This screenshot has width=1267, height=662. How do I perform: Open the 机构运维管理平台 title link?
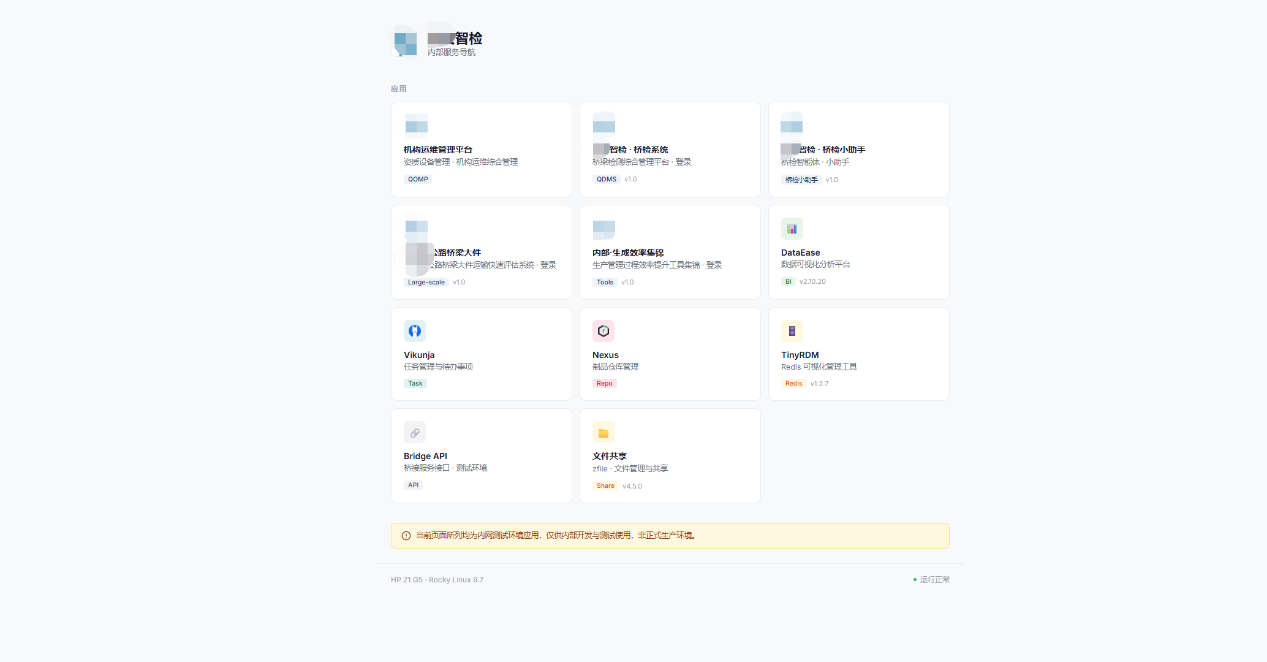438,150
